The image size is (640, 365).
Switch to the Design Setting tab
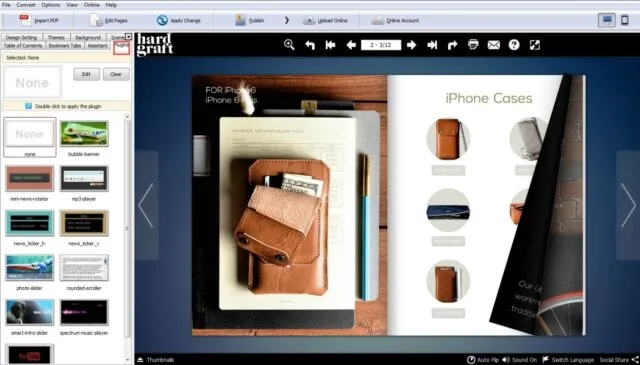(x=21, y=37)
